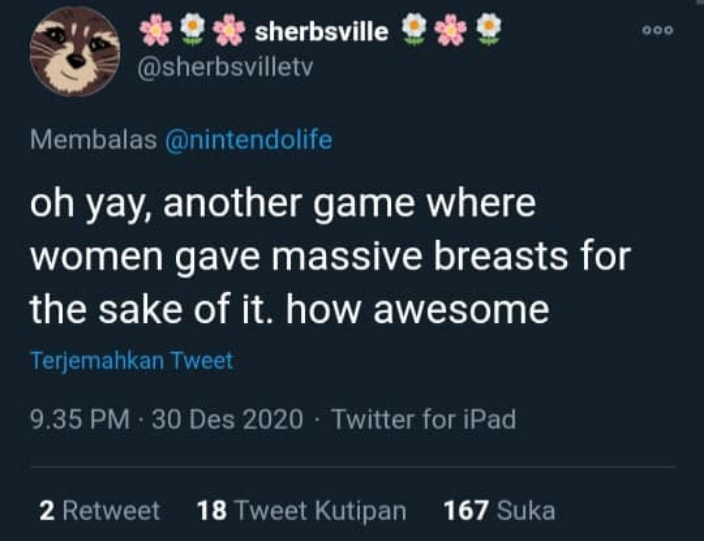Viewport: 704px width, 541px height.
Task: Click the first pink blossom emoji before the name
Action: coord(156,31)
